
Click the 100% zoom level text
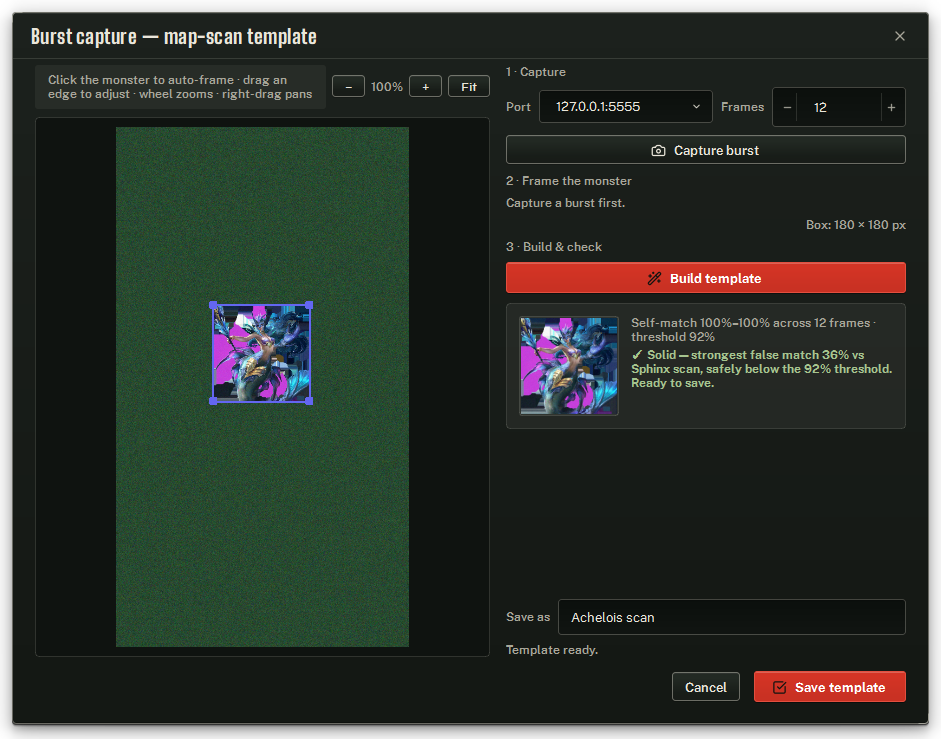click(386, 86)
